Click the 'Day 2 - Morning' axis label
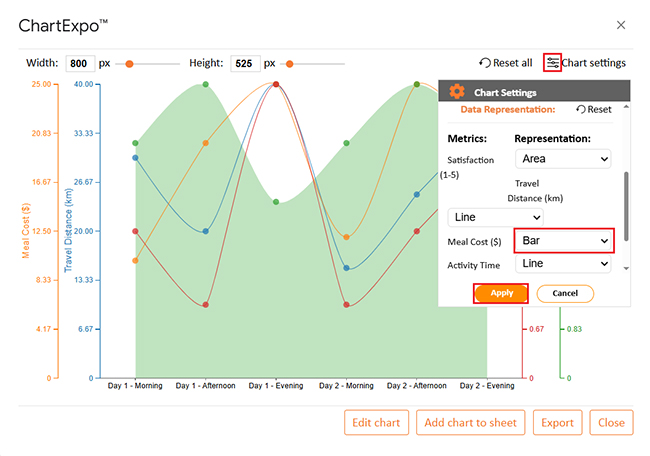This screenshot has height=456, width=650. (x=347, y=386)
